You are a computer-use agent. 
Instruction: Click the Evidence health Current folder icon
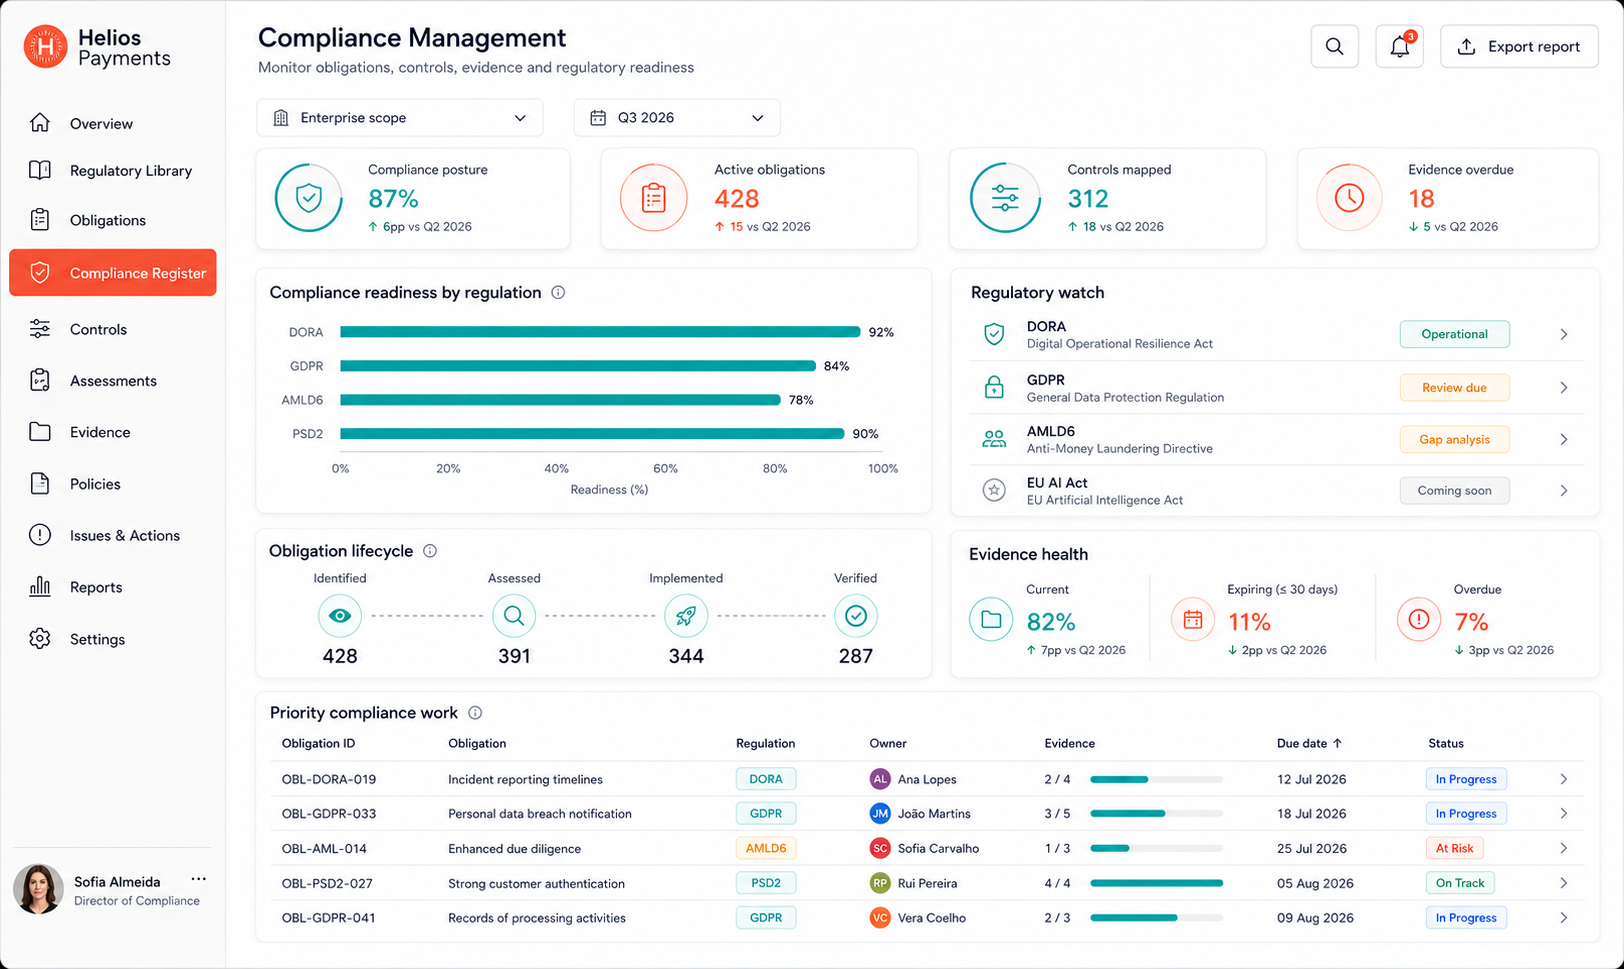pyautogui.click(x=991, y=620)
